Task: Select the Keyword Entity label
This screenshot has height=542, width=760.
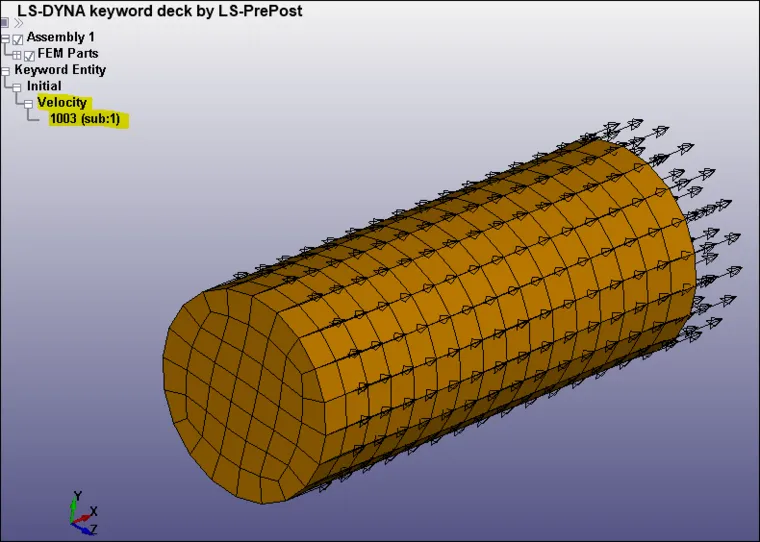Action: (x=60, y=70)
